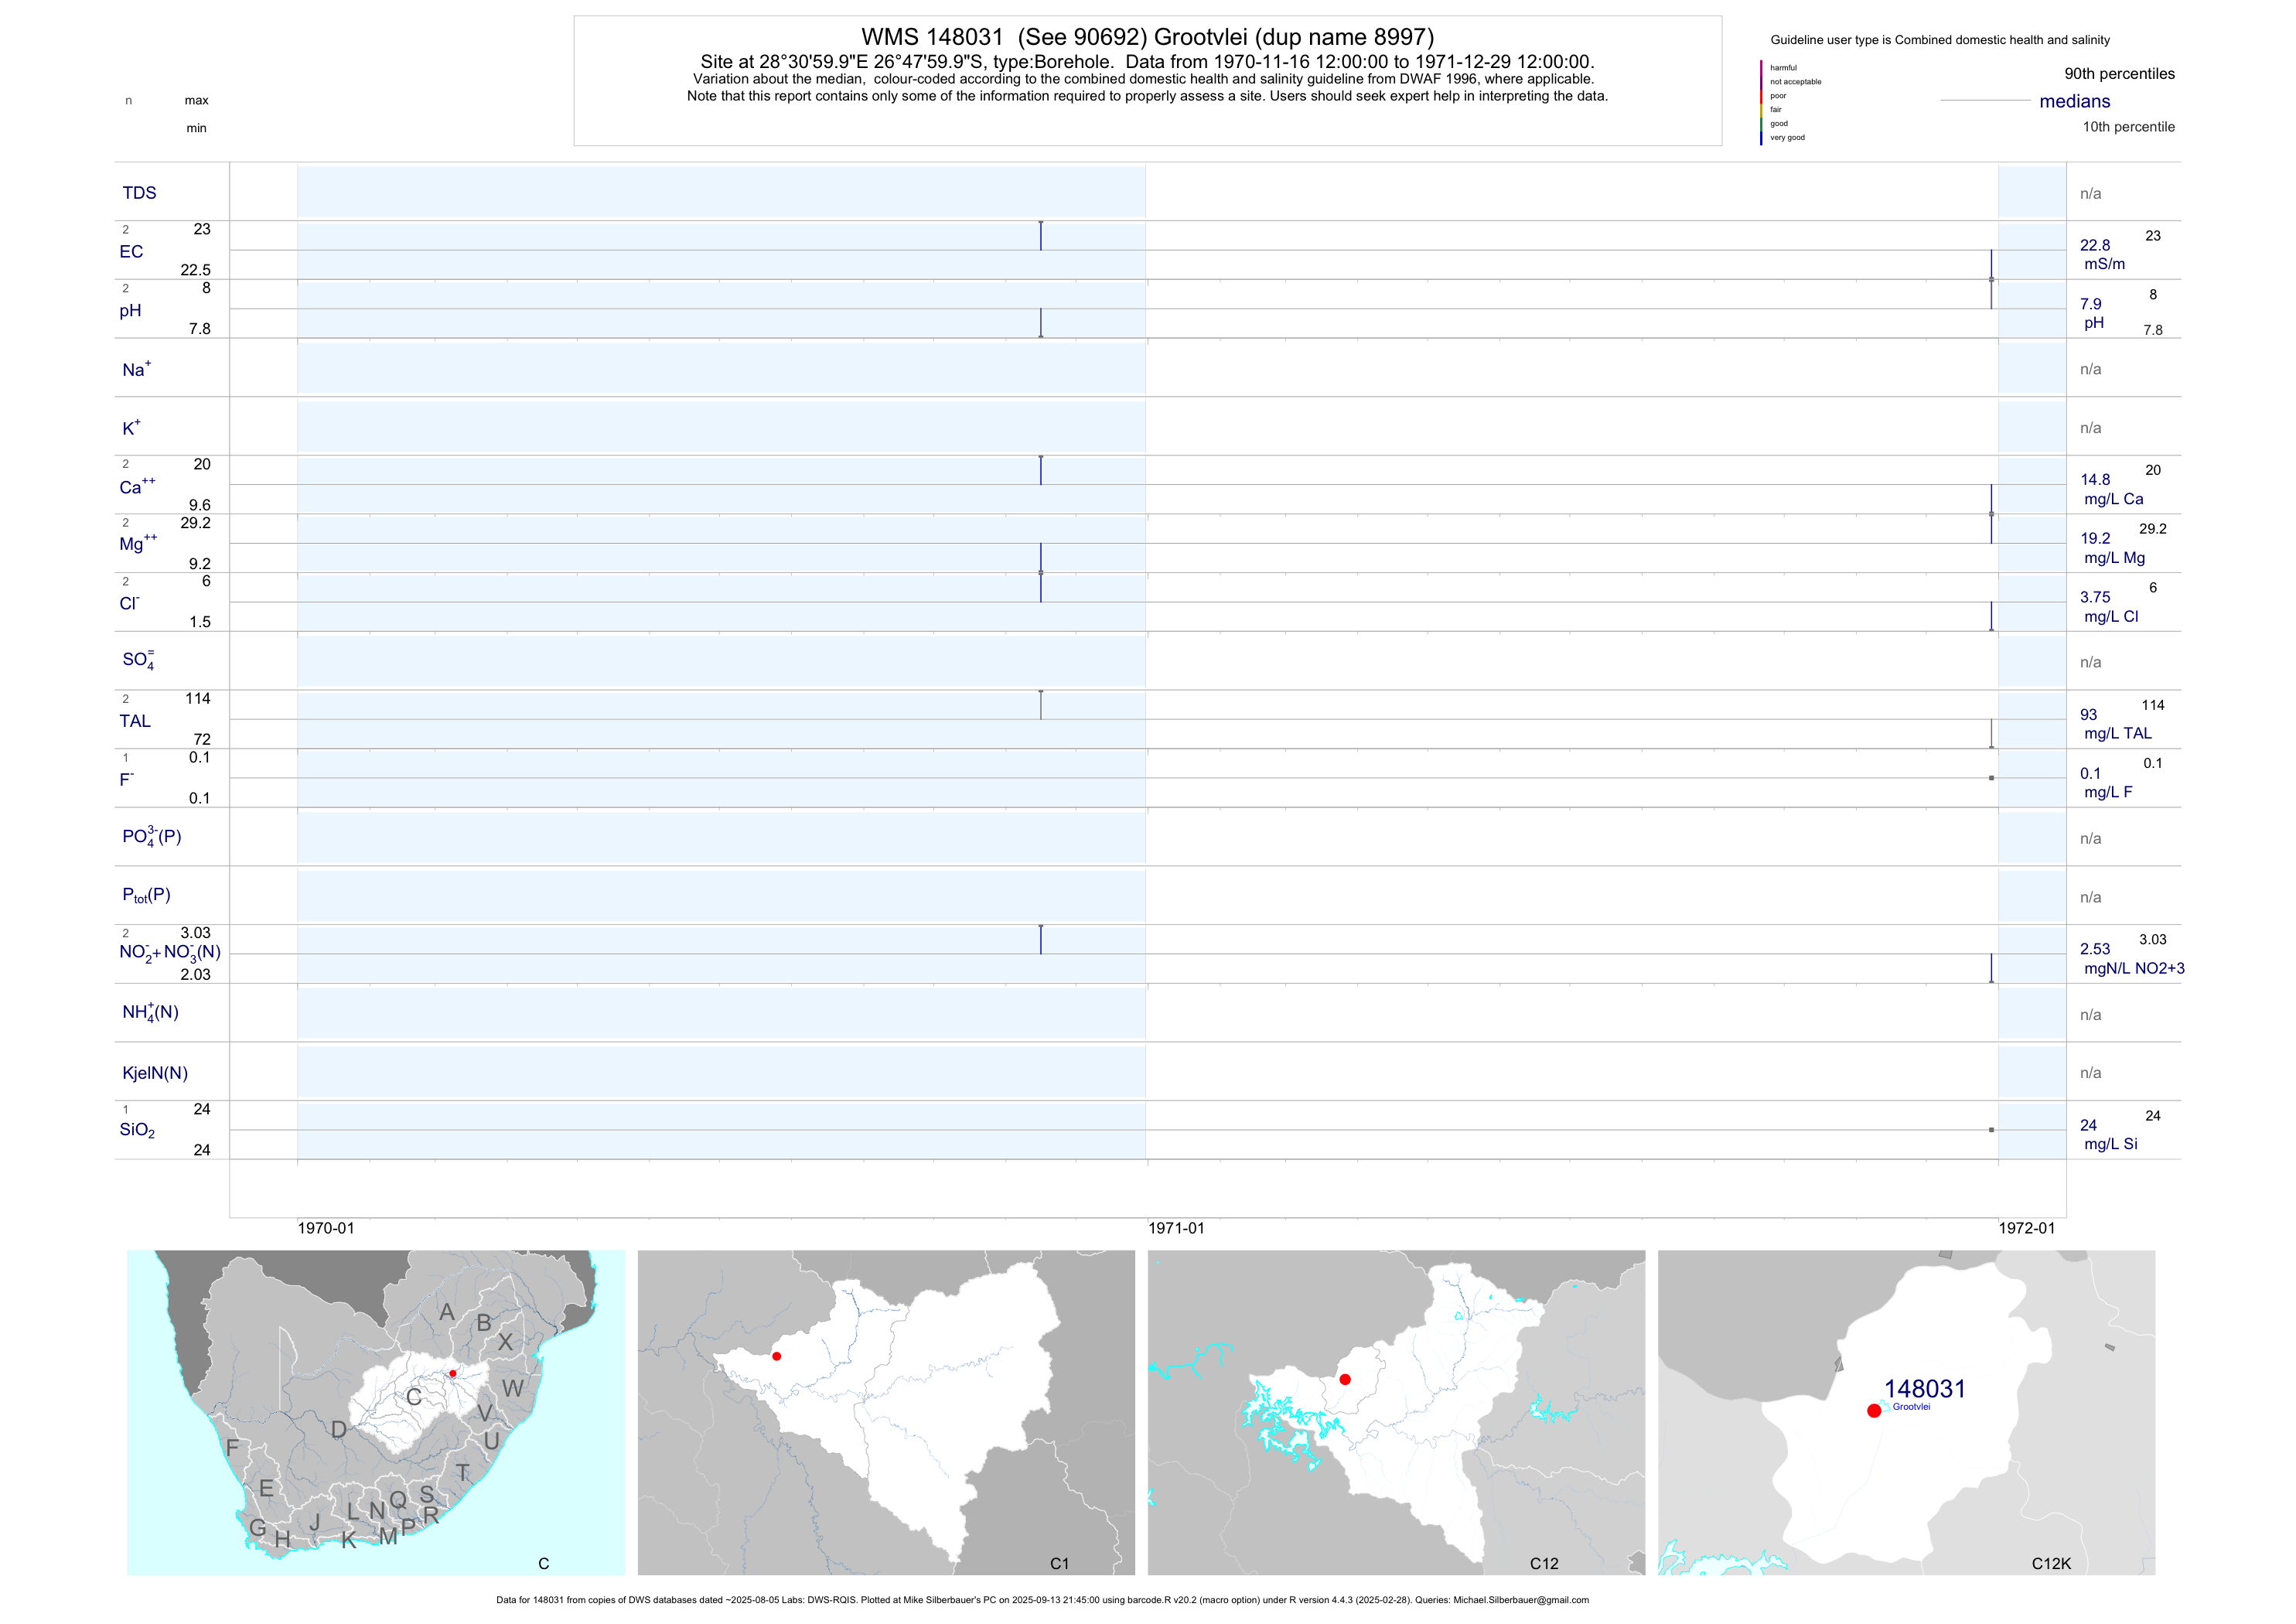Select the C1 catchment map thumbnail
Image resolution: width=2296 pixels, height=1624 pixels.
click(x=886, y=1412)
